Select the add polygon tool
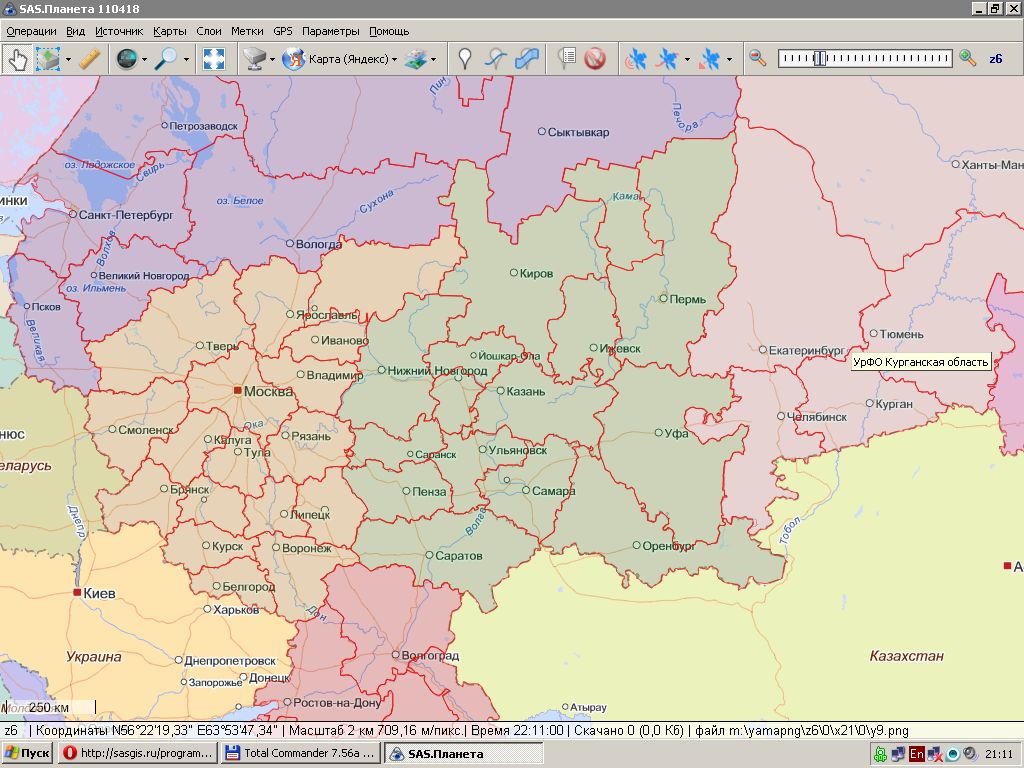This screenshot has height=768, width=1024. pyautogui.click(x=527, y=59)
